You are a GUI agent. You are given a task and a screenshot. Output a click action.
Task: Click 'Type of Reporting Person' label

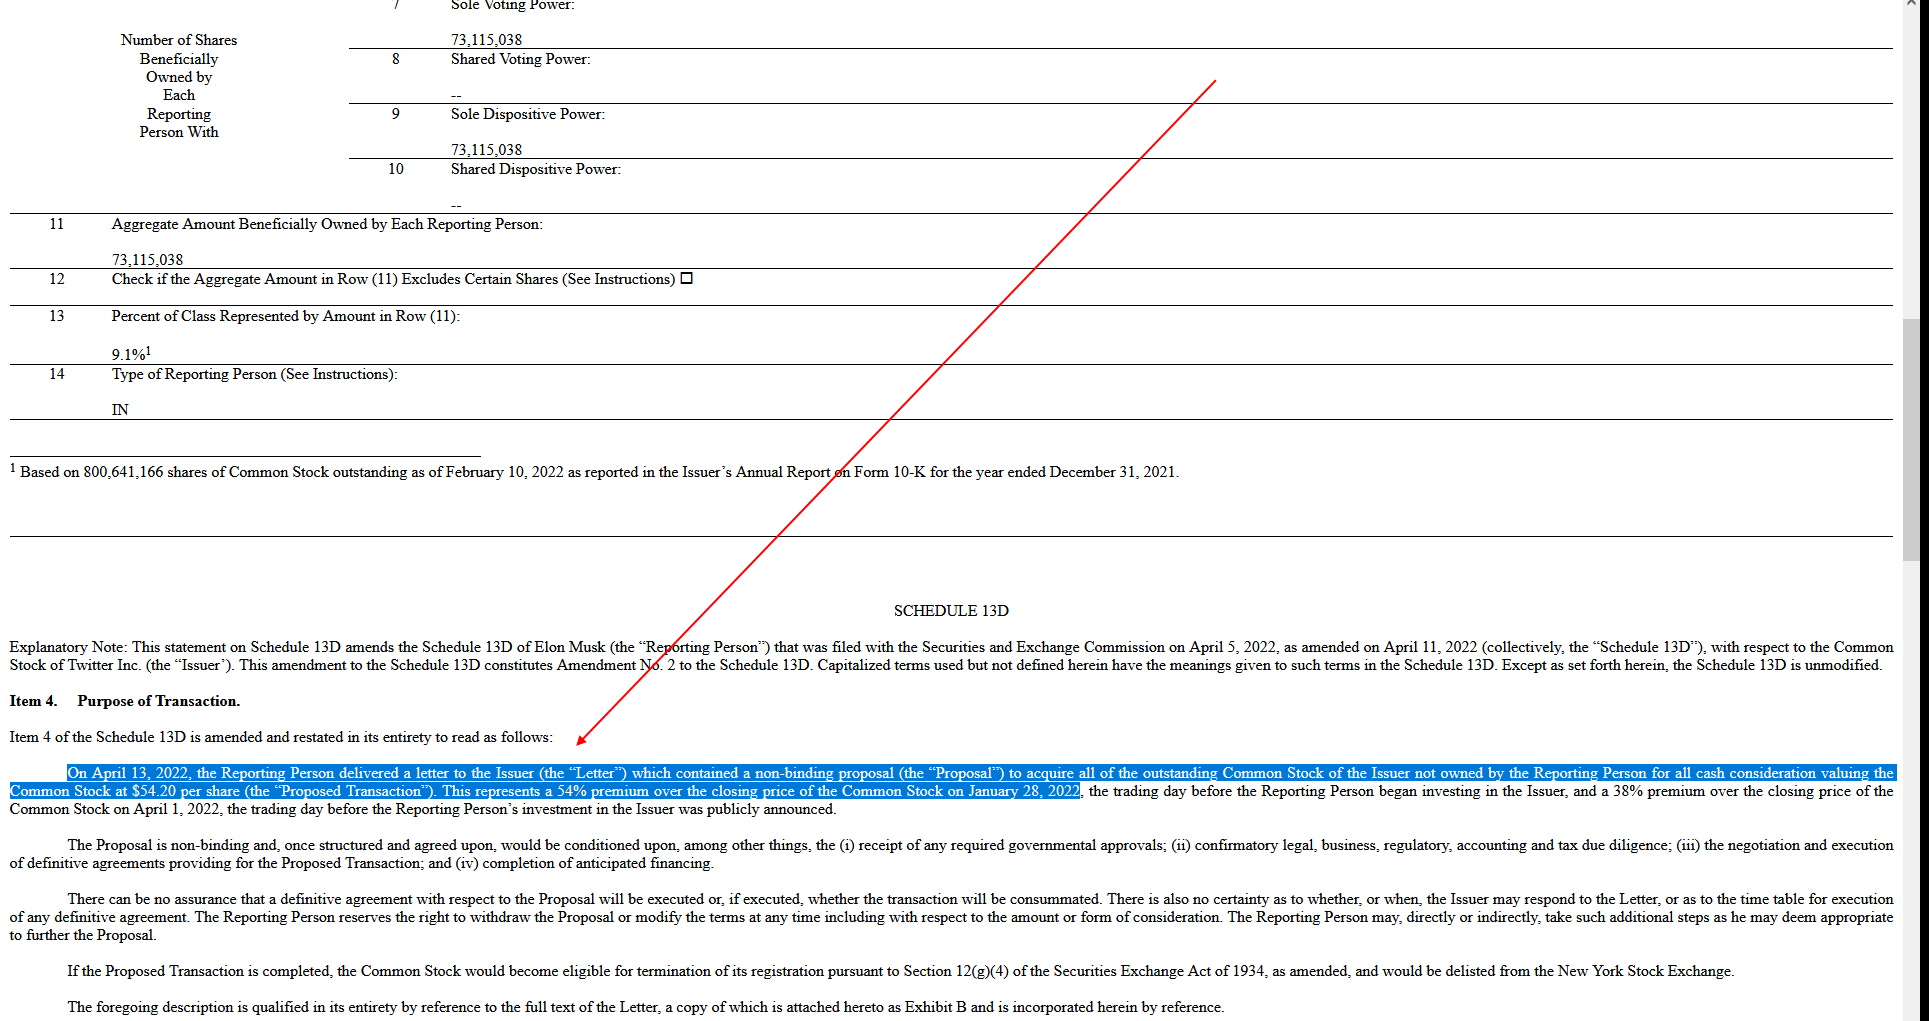coord(254,374)
